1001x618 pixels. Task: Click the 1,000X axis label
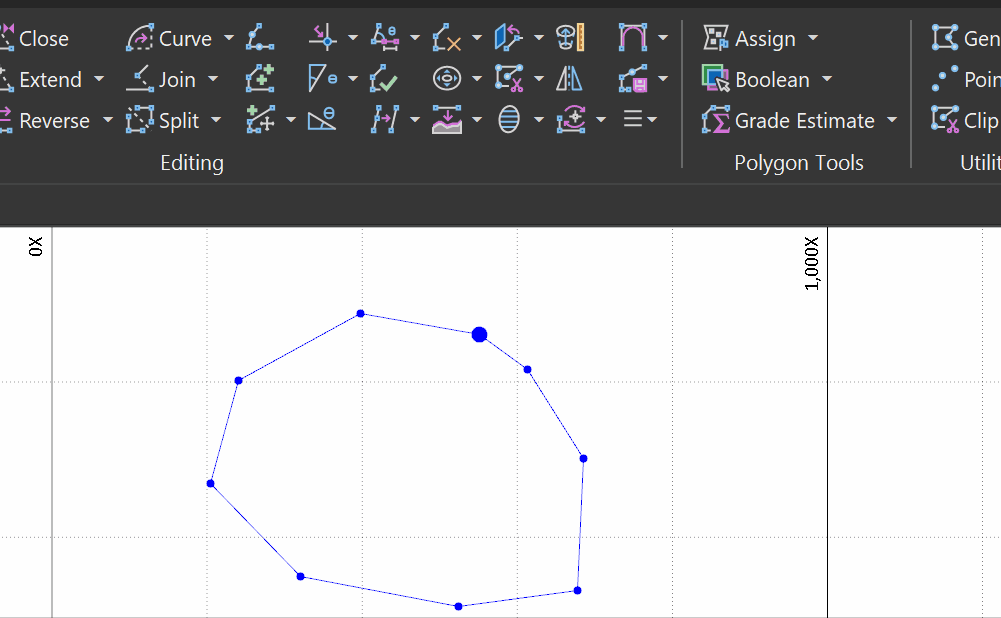coord(811,263)
